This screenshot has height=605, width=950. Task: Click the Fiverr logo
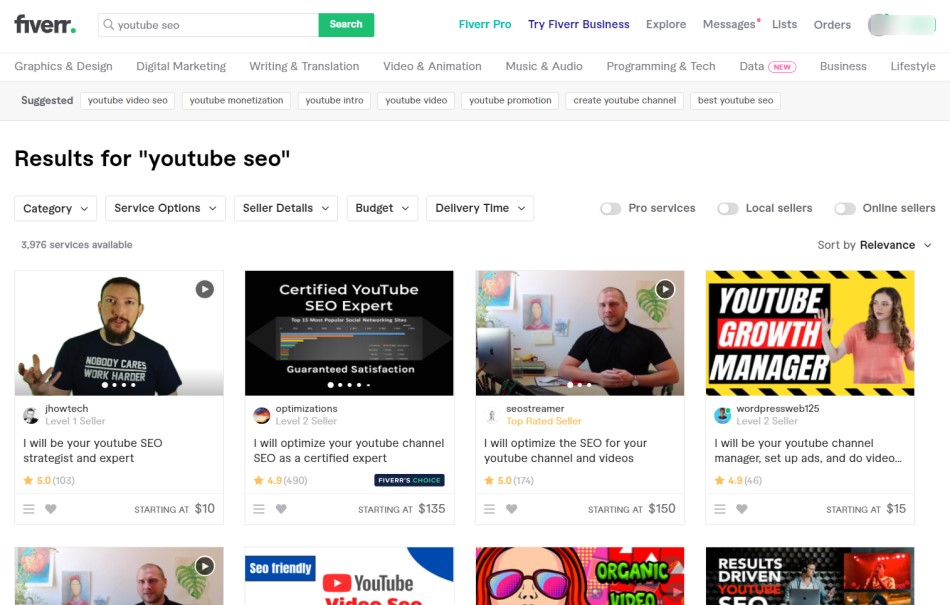[45, 25]
